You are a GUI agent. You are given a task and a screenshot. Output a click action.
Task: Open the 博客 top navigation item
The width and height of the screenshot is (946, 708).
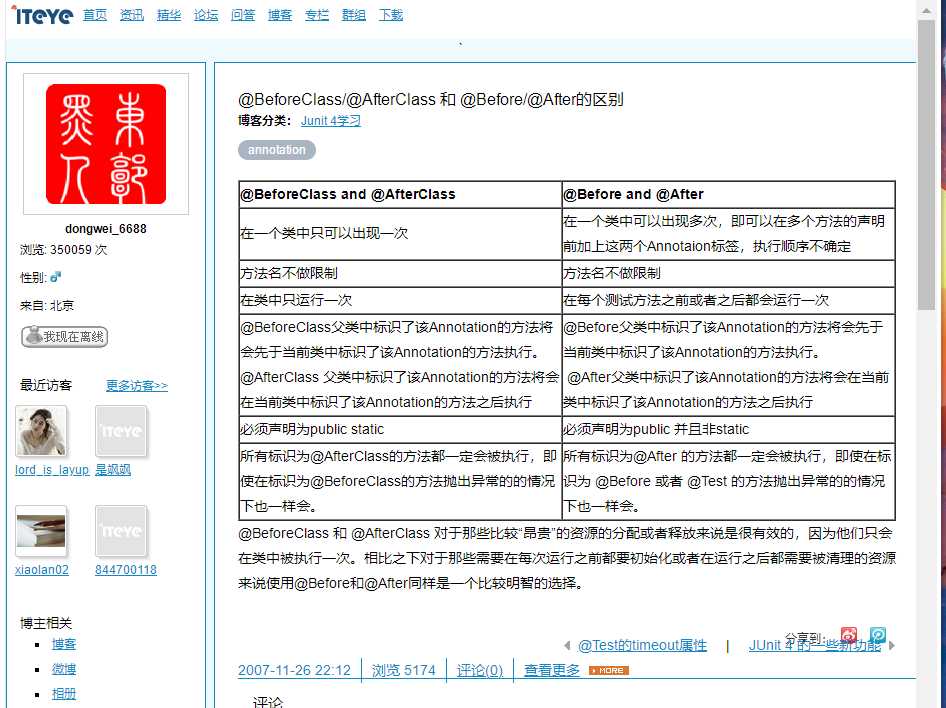(280, 15)
